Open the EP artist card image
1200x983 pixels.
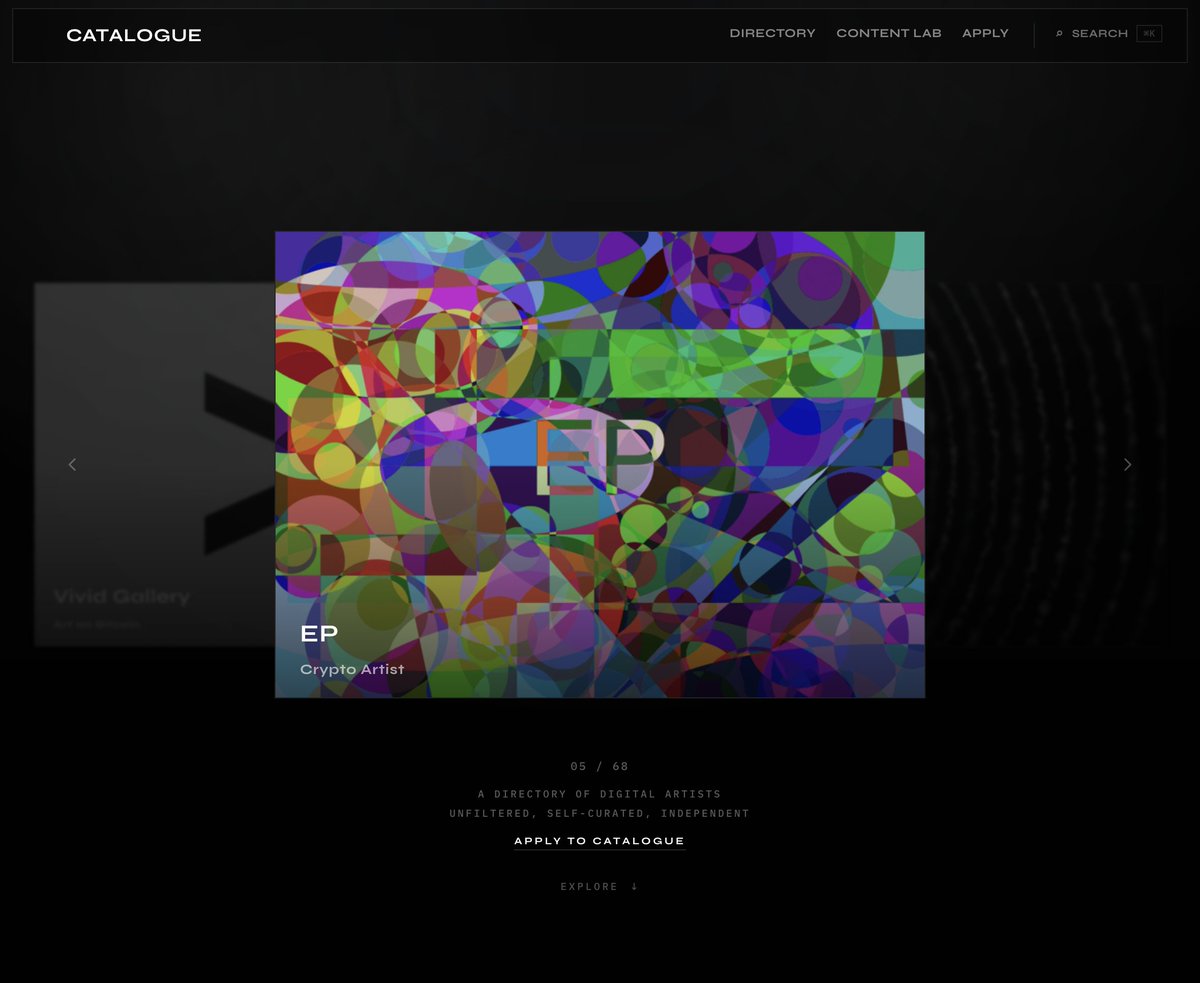tap(600, 464)
